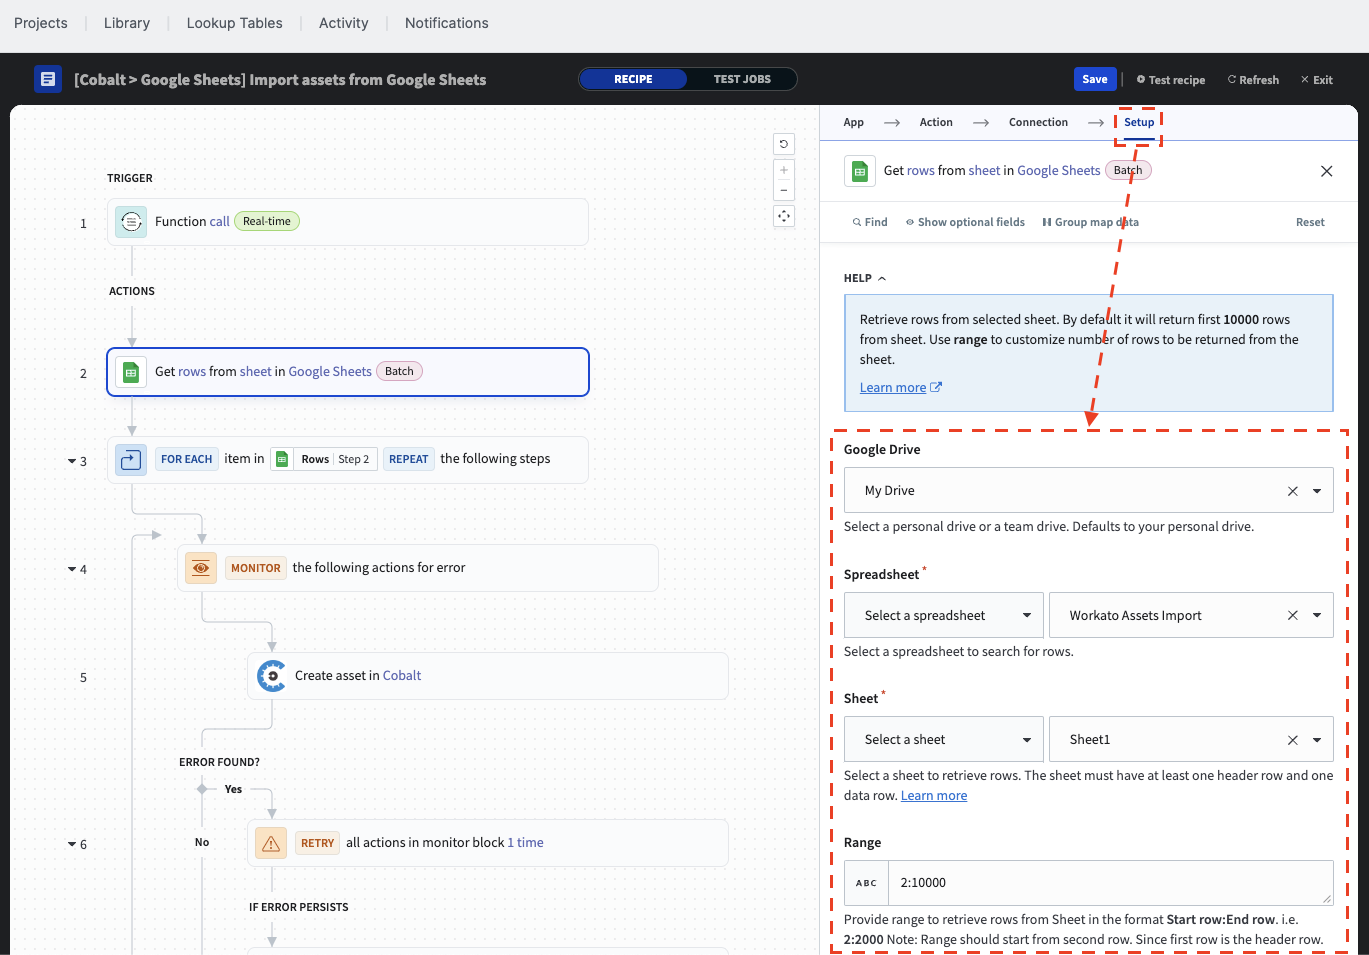Open the Workato Assets Import dropdown arrow
The height and width of the screenshot is (955, 1369).
pos(1317,616)
